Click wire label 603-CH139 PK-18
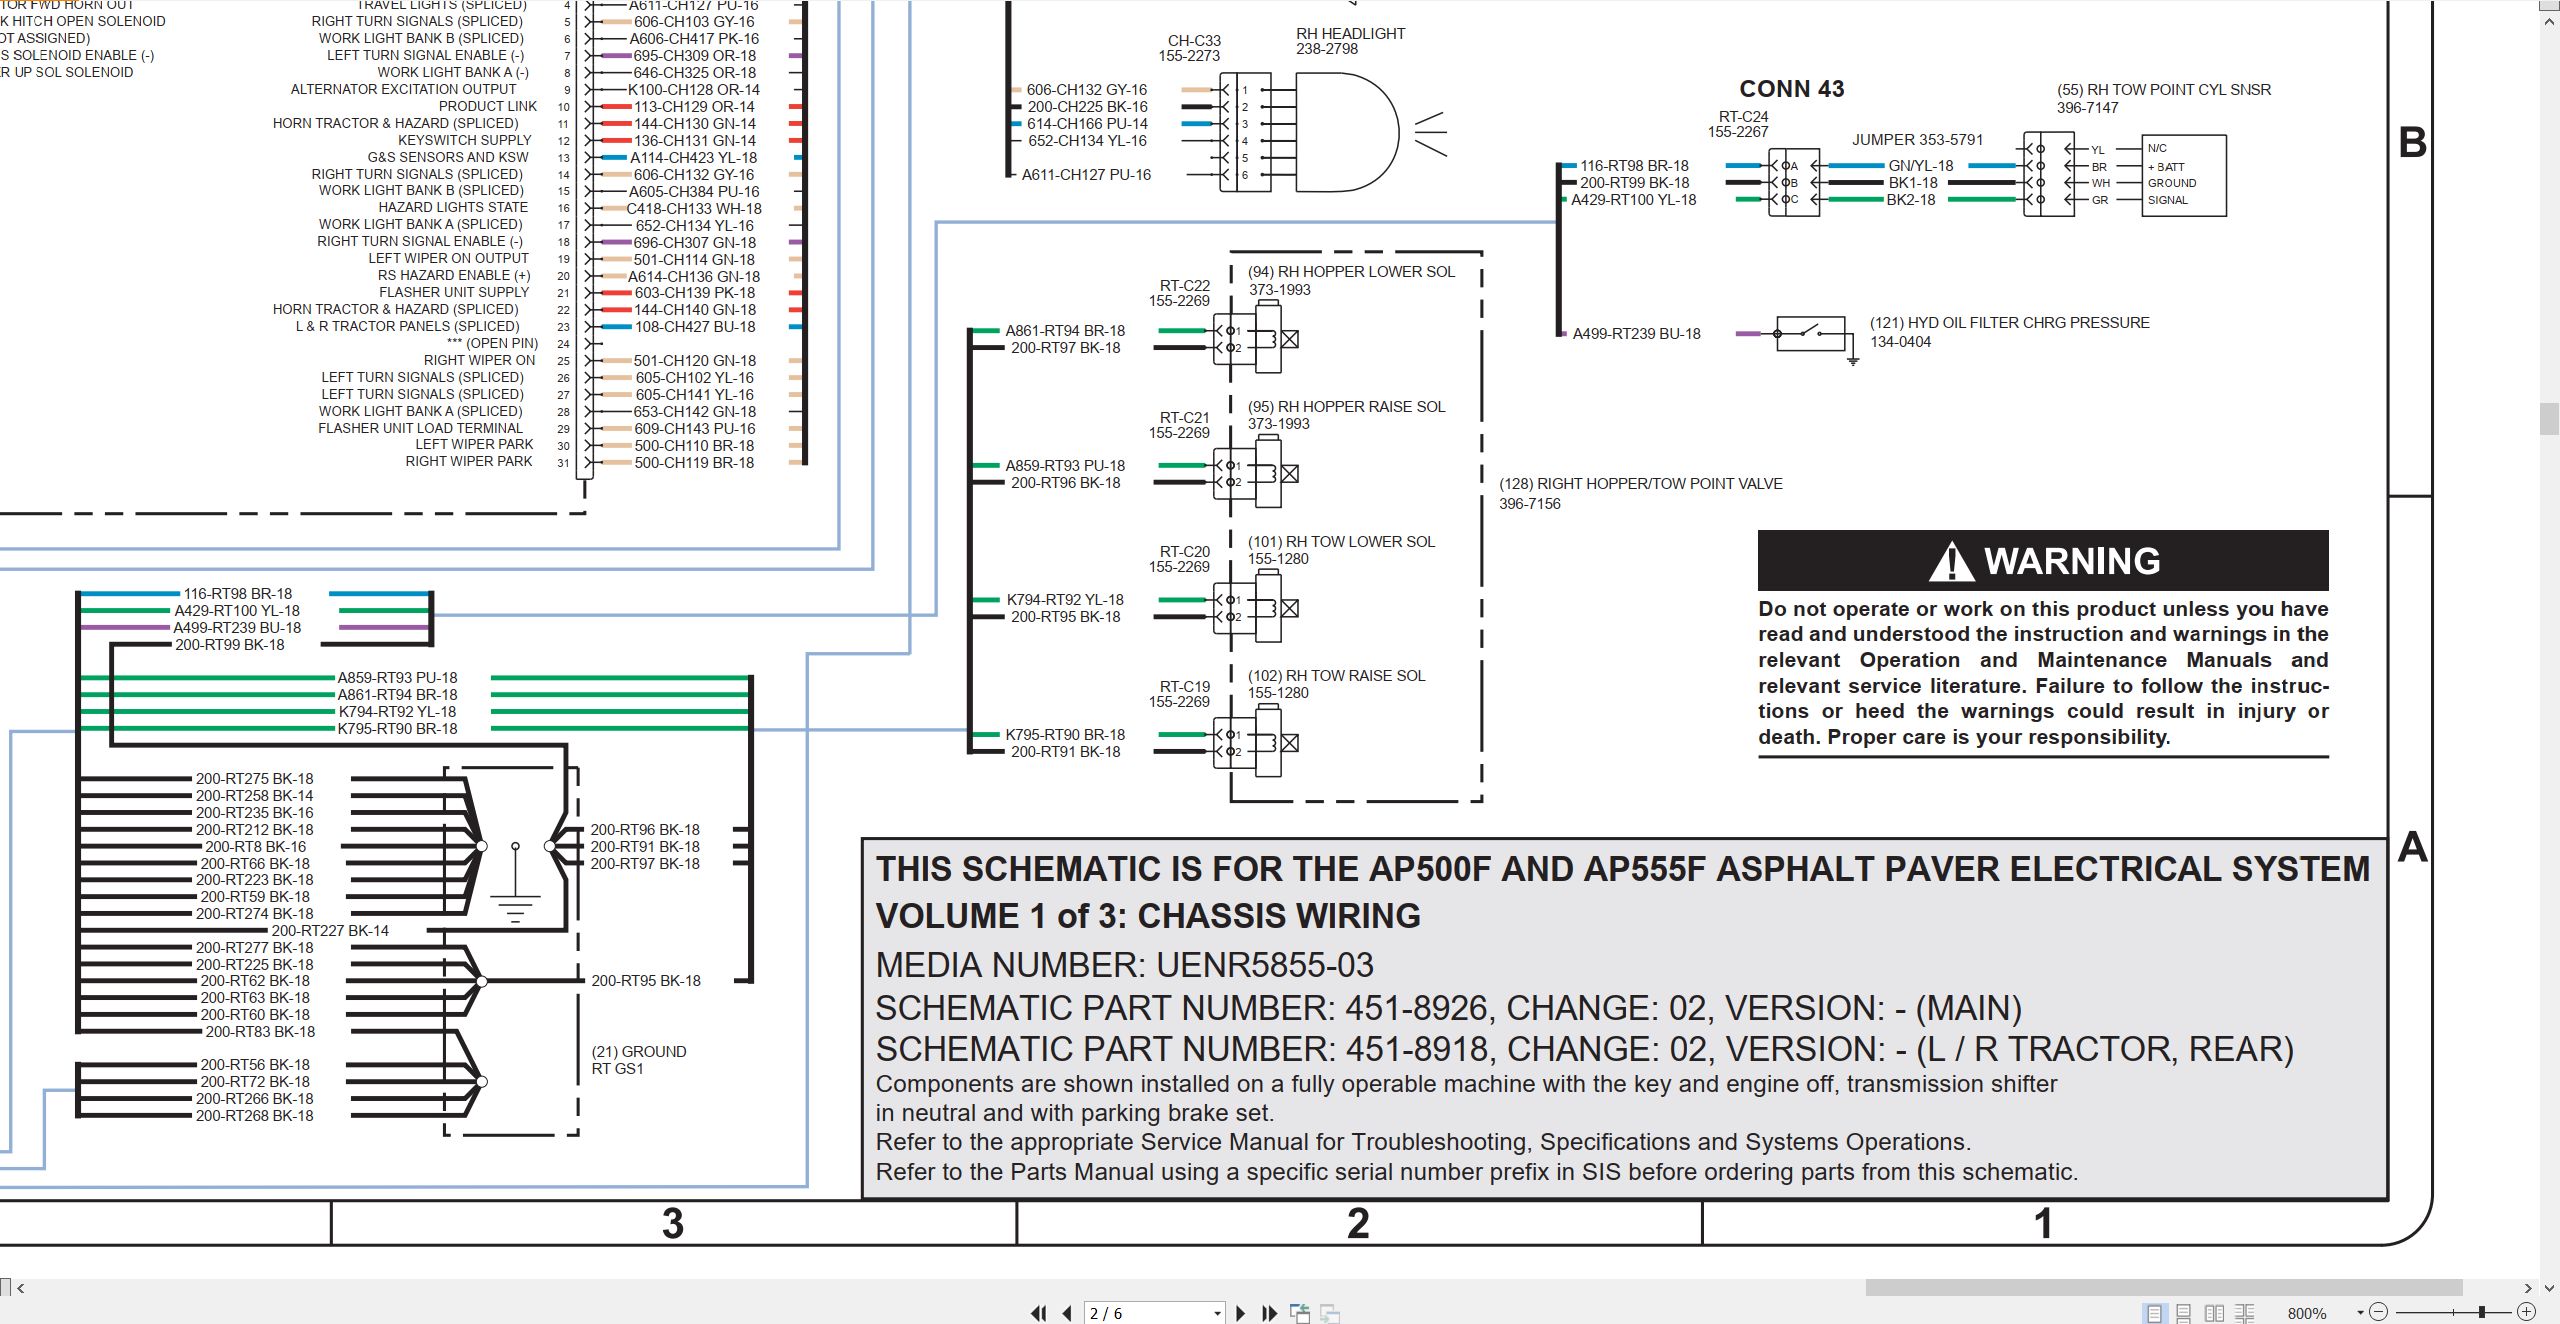Image resolution: width=2560 pixels, height=1324 pixels. [695, 293]
